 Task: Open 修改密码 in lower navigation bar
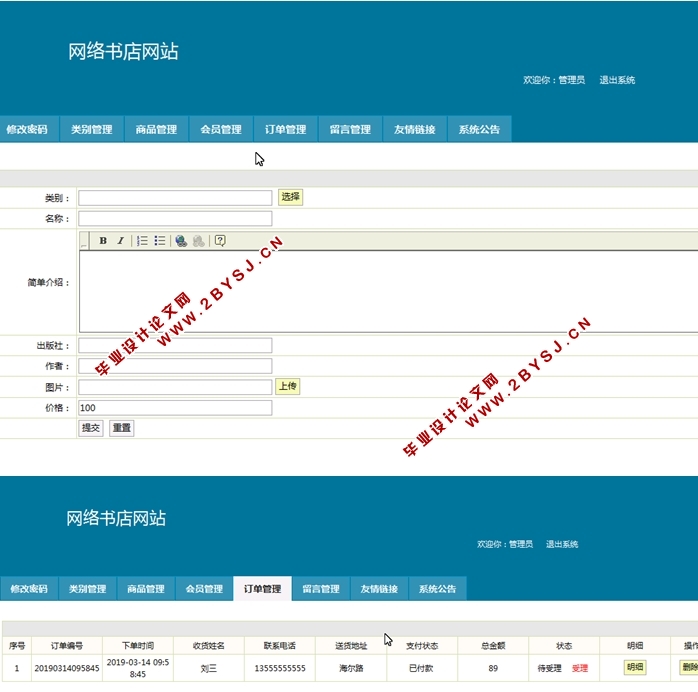point(29,589)
